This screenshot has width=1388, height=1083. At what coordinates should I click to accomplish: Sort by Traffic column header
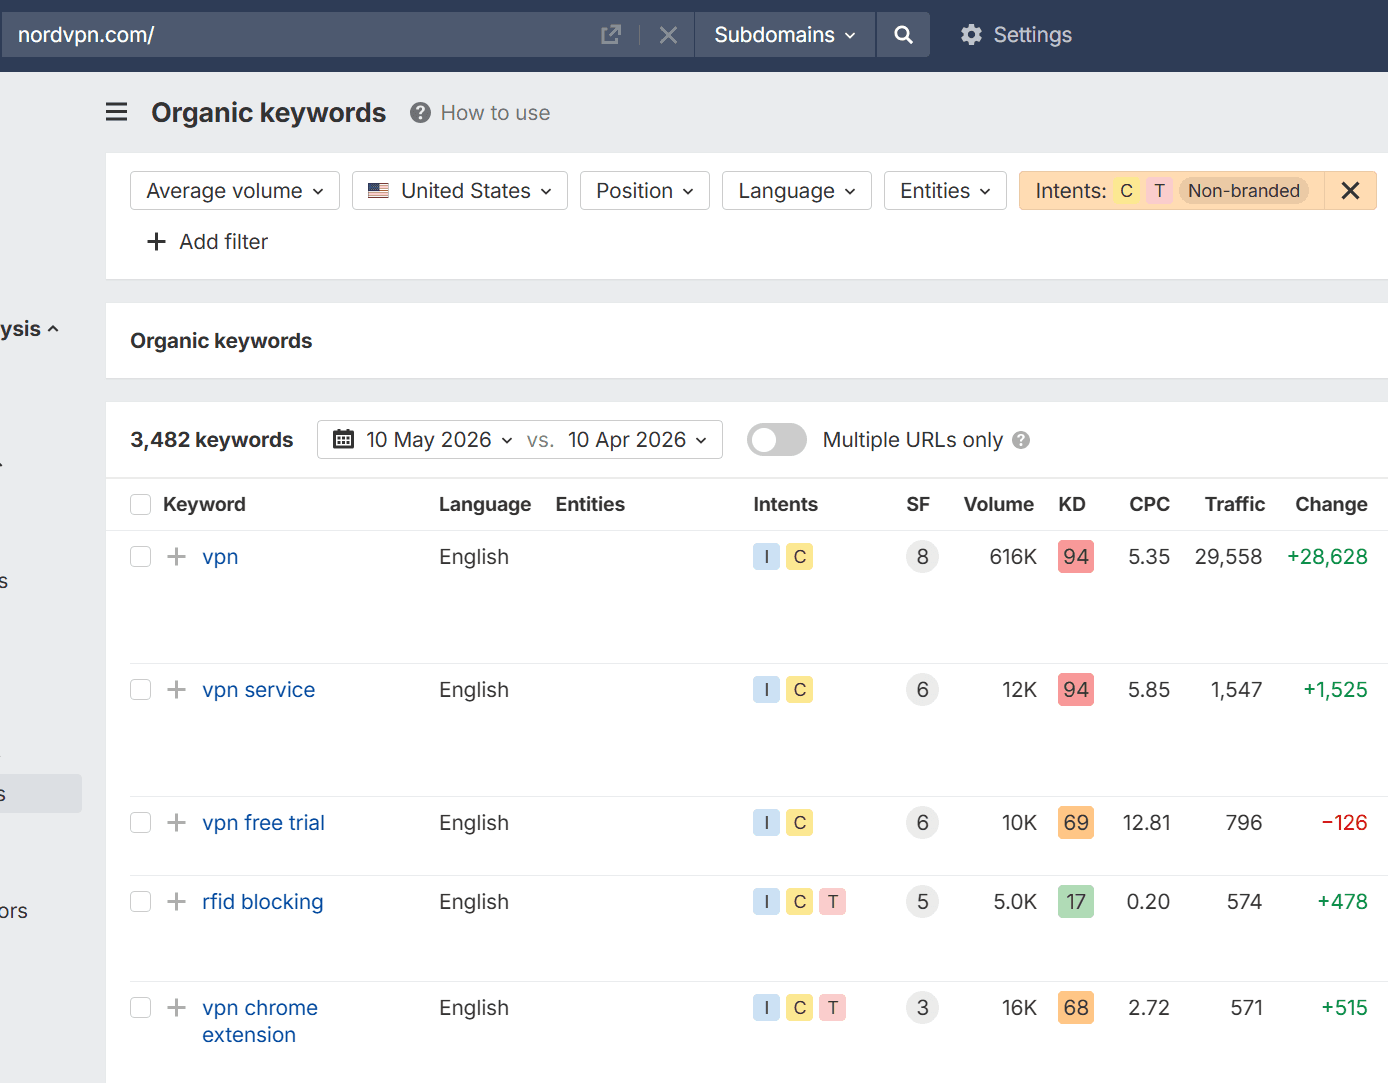(x=1235, y=505)
